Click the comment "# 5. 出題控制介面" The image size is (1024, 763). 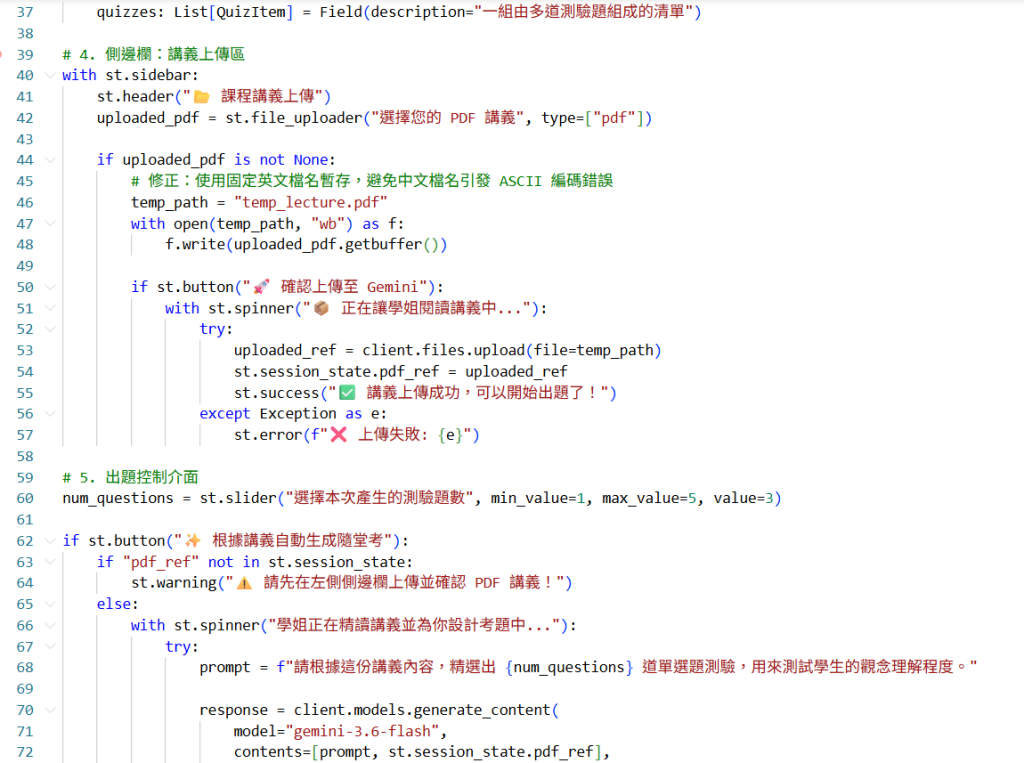click(x=131, y=478)
